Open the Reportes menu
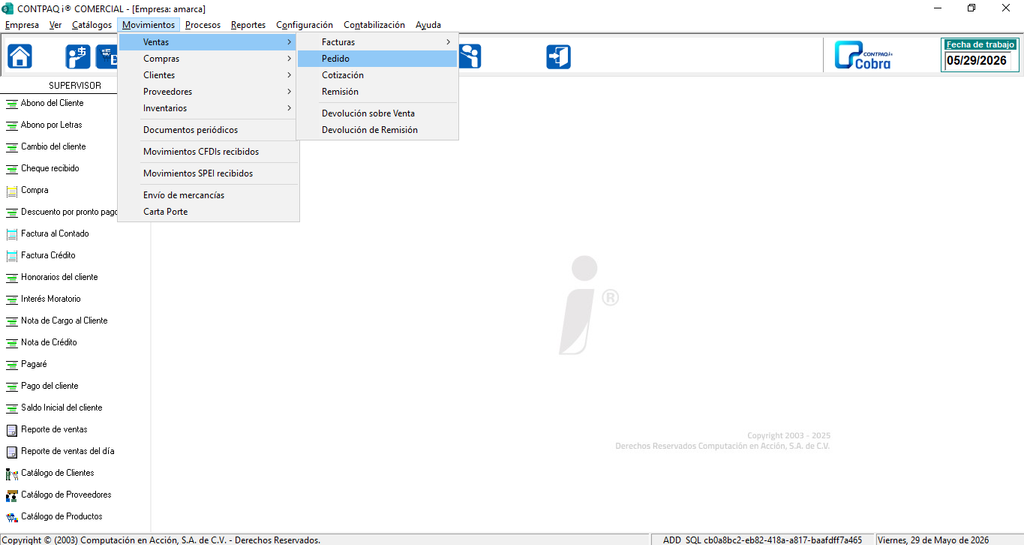1024x545 pixels. pos(248,25)
